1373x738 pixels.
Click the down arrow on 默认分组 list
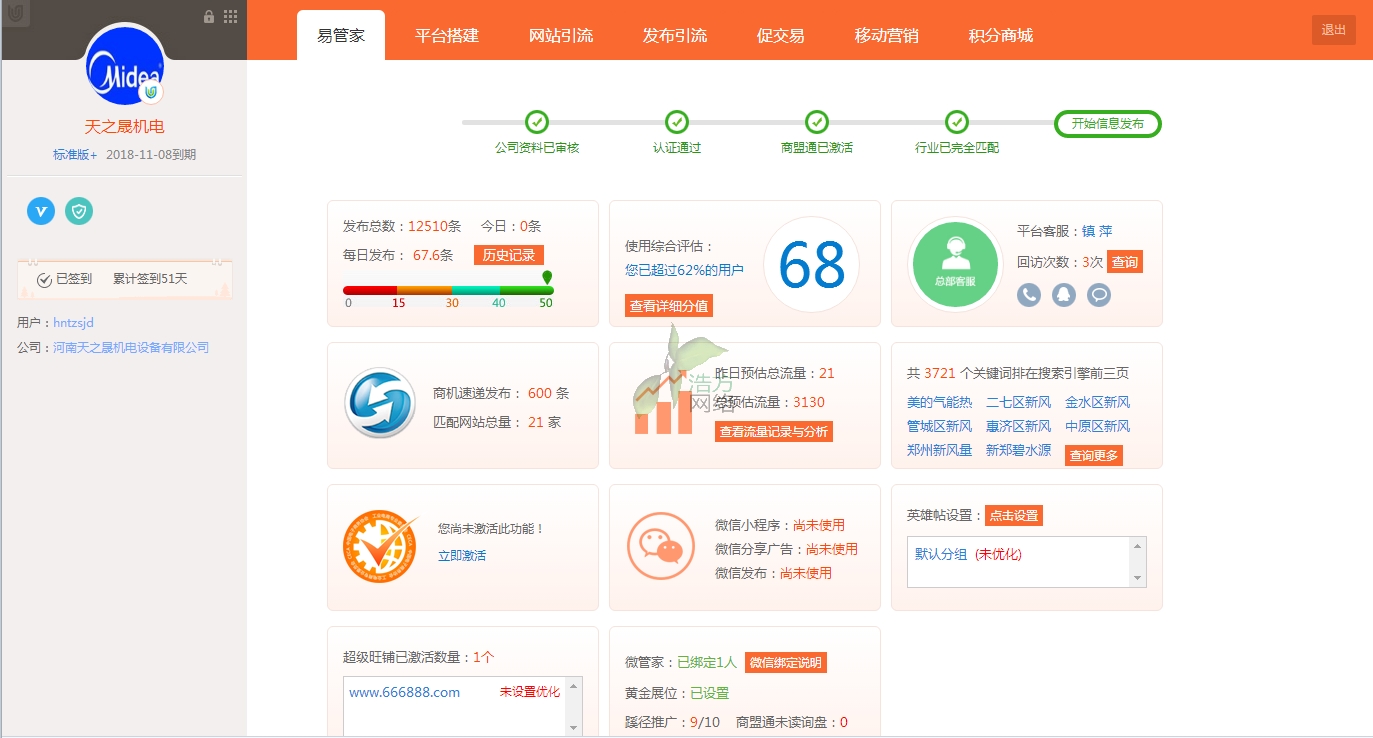click(1137, 579)
